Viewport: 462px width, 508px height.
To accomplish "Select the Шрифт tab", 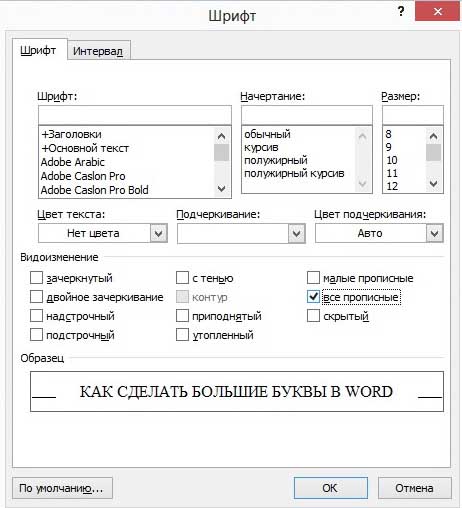I will click(38, 50).
